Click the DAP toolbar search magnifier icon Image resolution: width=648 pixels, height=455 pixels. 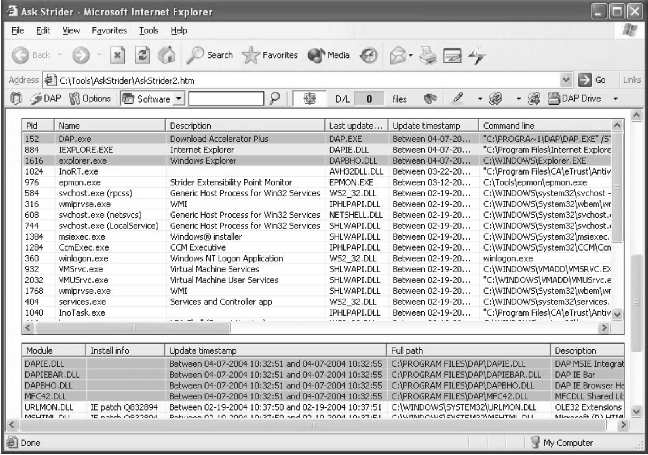274,99
